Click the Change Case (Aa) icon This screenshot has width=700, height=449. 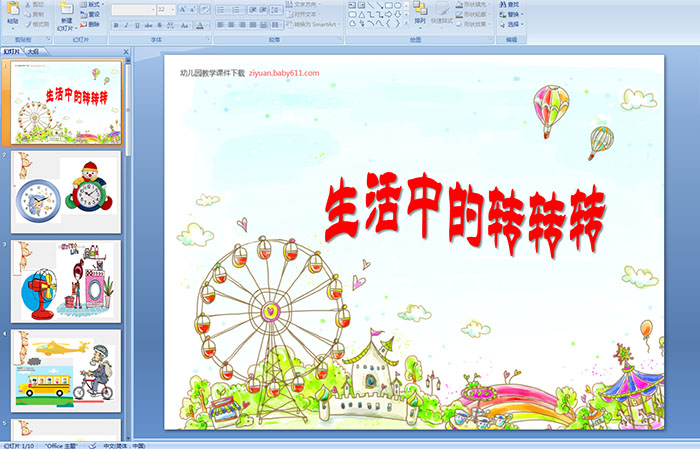coord(185,25)
